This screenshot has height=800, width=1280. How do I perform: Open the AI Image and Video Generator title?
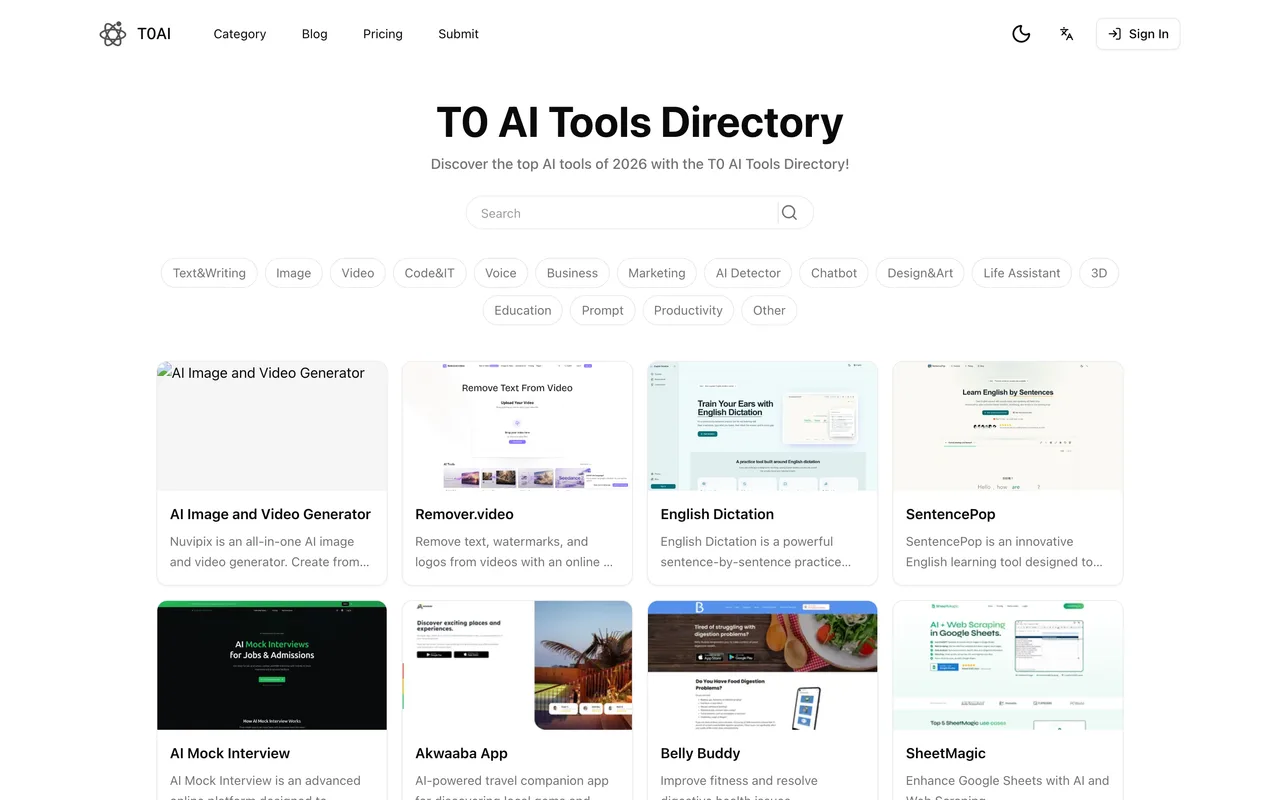270,514
